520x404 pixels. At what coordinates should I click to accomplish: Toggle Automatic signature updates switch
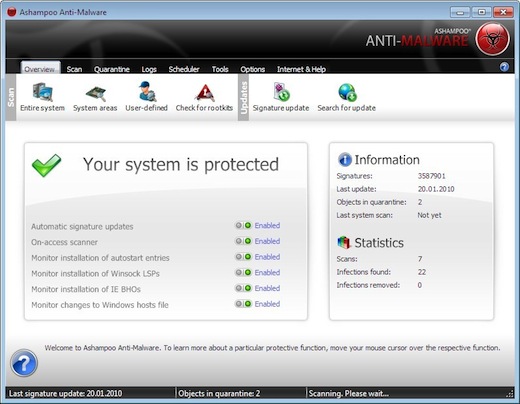pyautogui.click(x=243, y=226)
